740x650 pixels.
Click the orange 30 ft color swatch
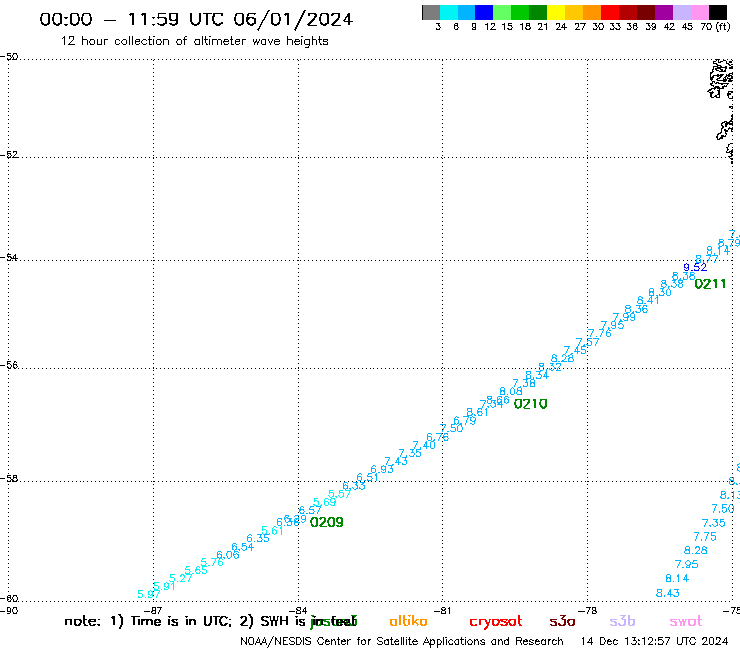[x=592, y=12]
